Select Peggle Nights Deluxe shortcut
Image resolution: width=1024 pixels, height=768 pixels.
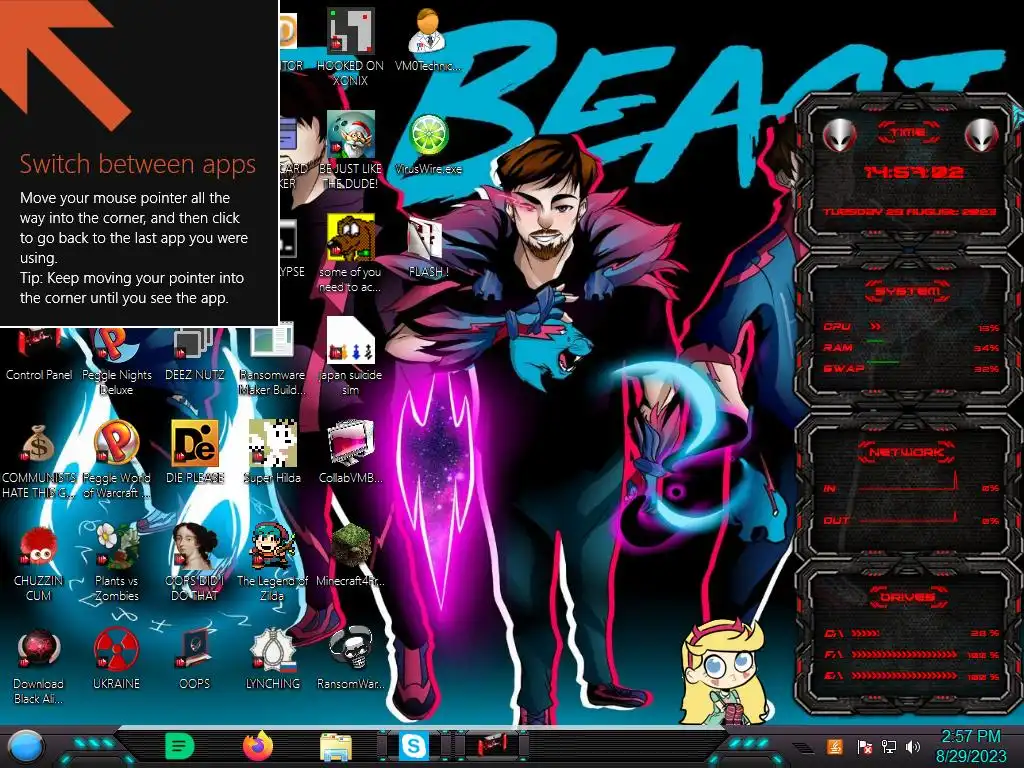pyautogui.click(x=116, y=358)
